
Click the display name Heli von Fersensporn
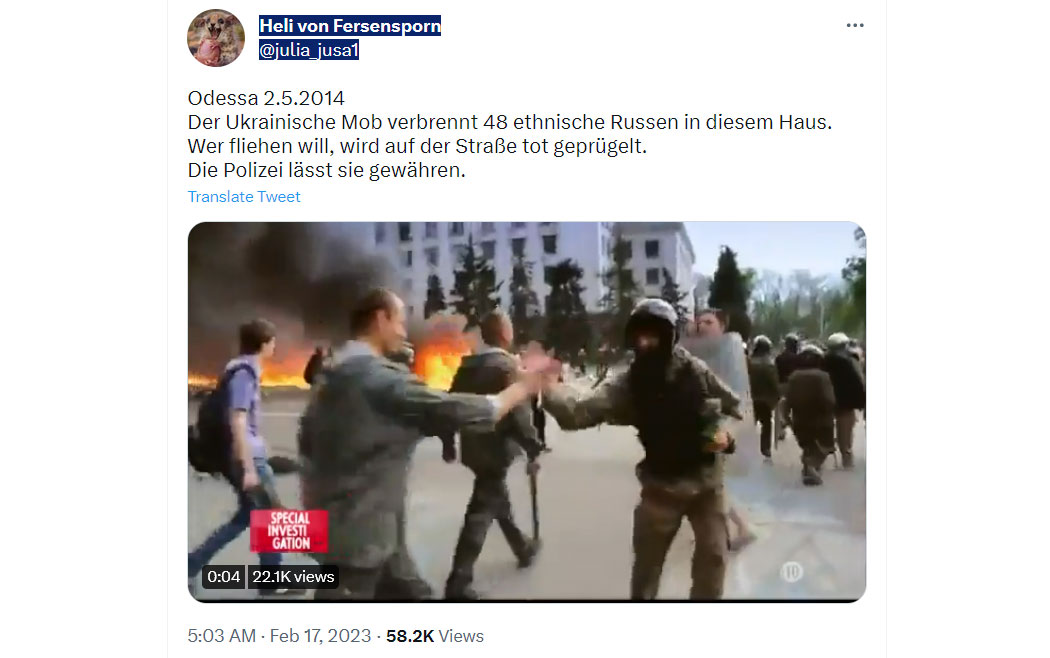[x=350, y=25]
